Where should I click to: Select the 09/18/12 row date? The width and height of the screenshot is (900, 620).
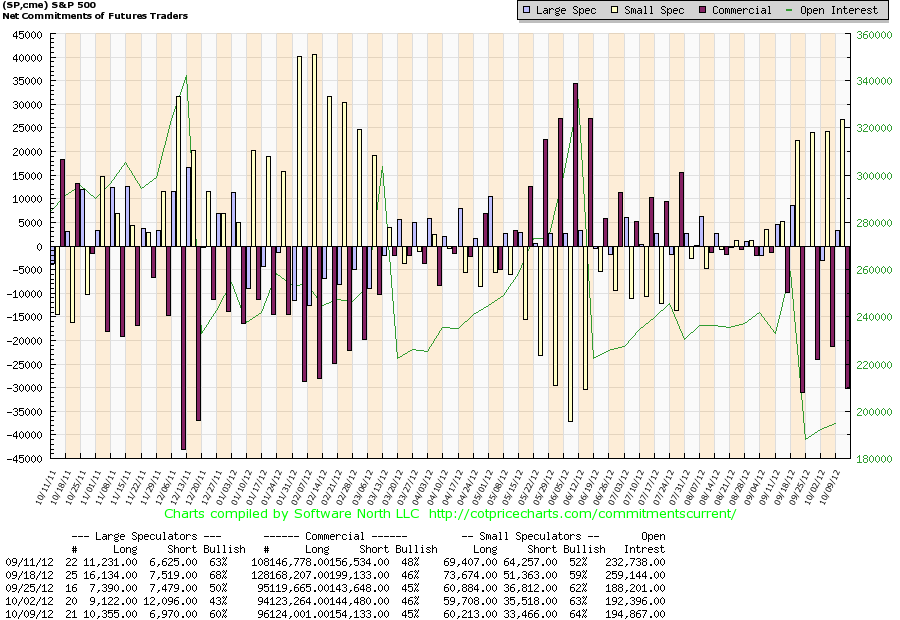[x=29, y=575]
